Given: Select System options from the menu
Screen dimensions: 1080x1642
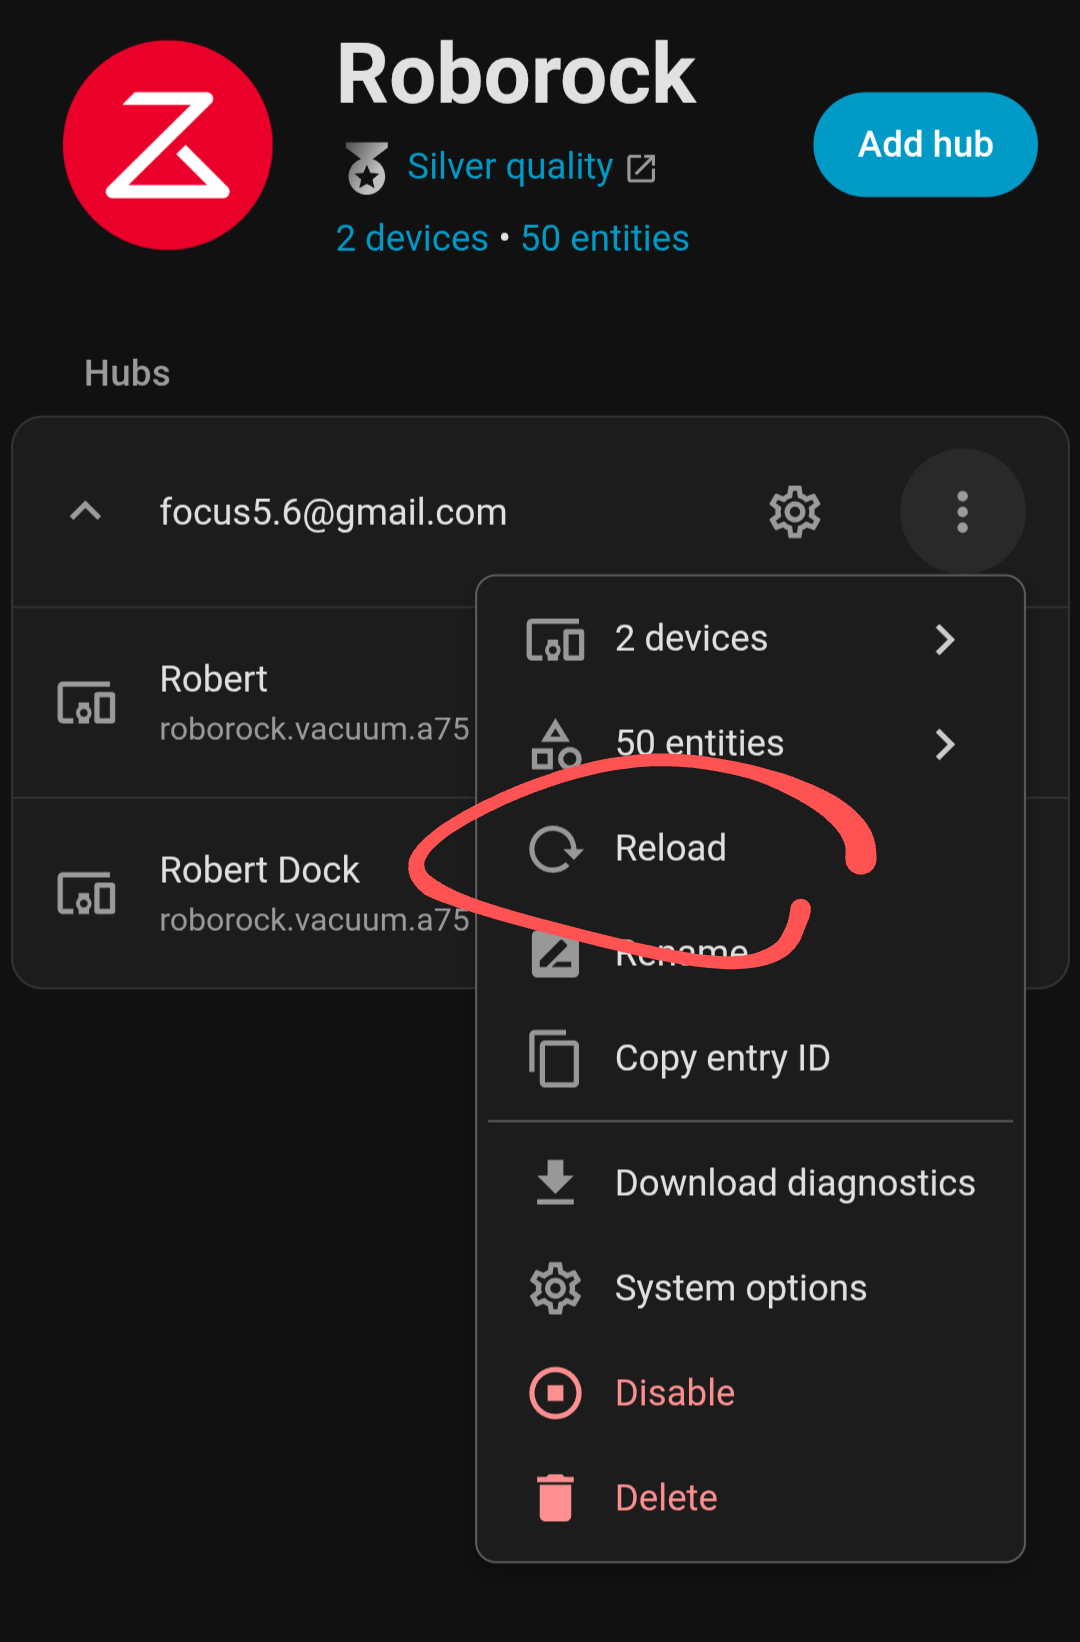Looking at the screenshot, I should (x=740, y=1288).
